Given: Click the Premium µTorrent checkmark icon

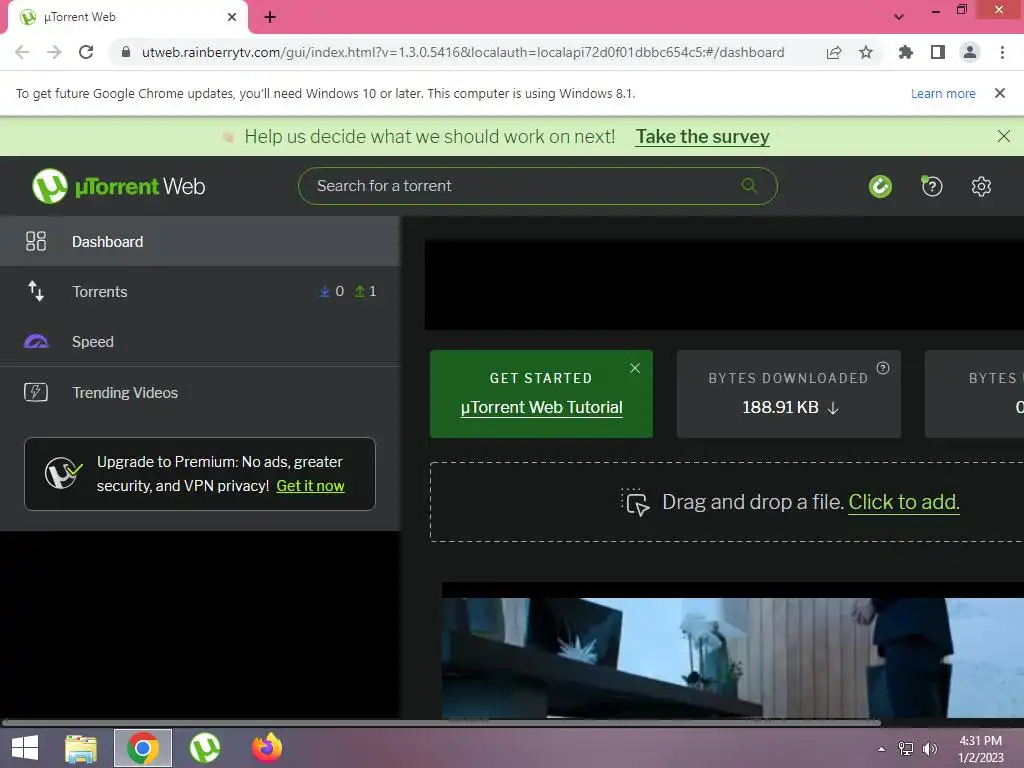Looking at the screenshot, I should pyautogui.click(x=63, y=473).
